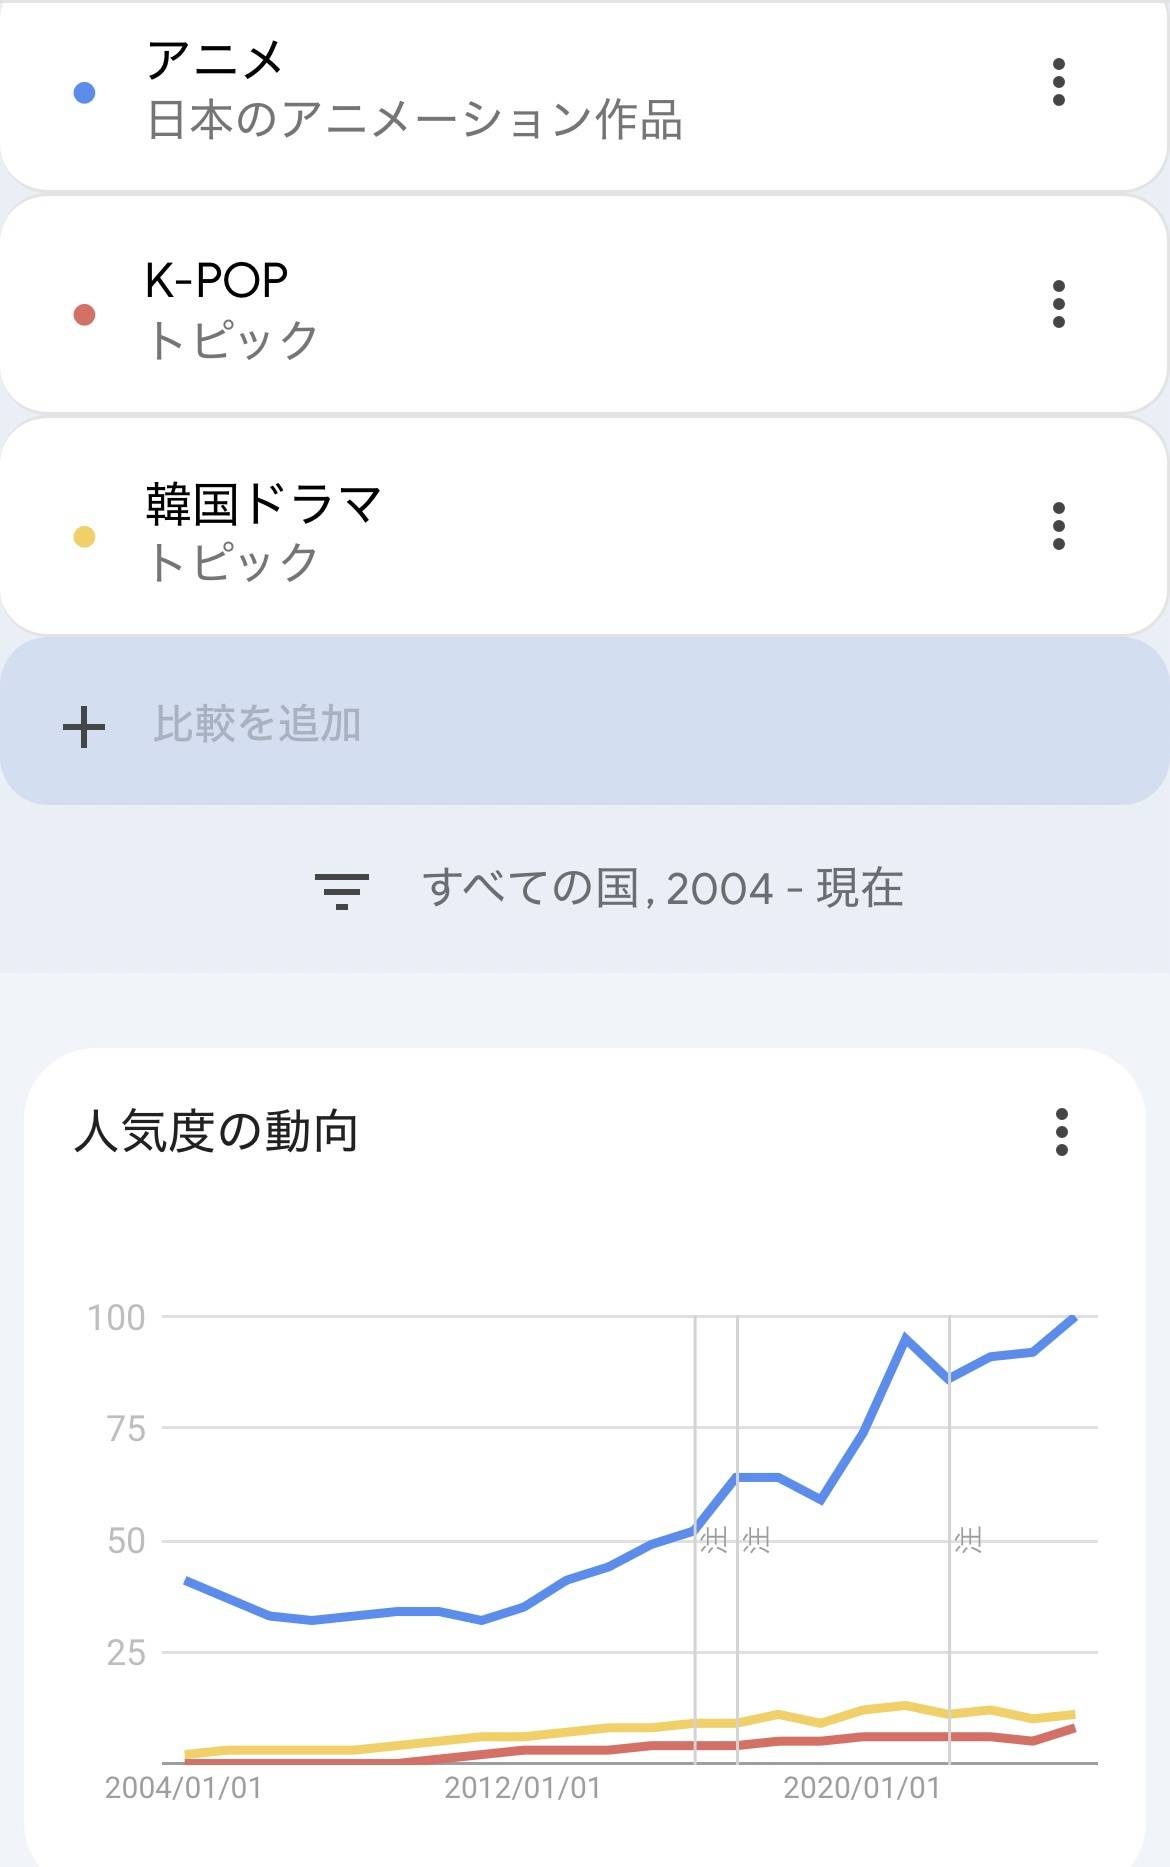
Task: Open the アニメ term options menu
Action: (1058, 82)
